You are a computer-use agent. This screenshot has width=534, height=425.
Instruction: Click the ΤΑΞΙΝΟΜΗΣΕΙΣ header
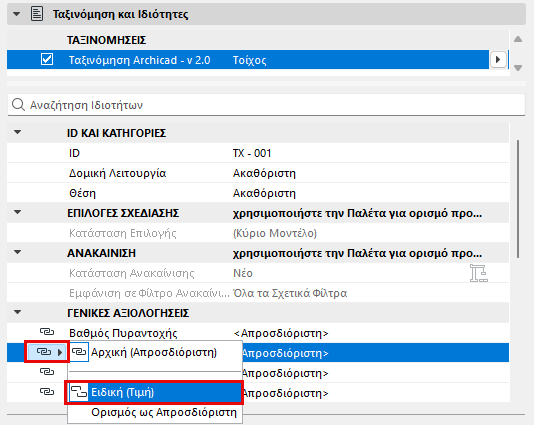pos(106,40)
